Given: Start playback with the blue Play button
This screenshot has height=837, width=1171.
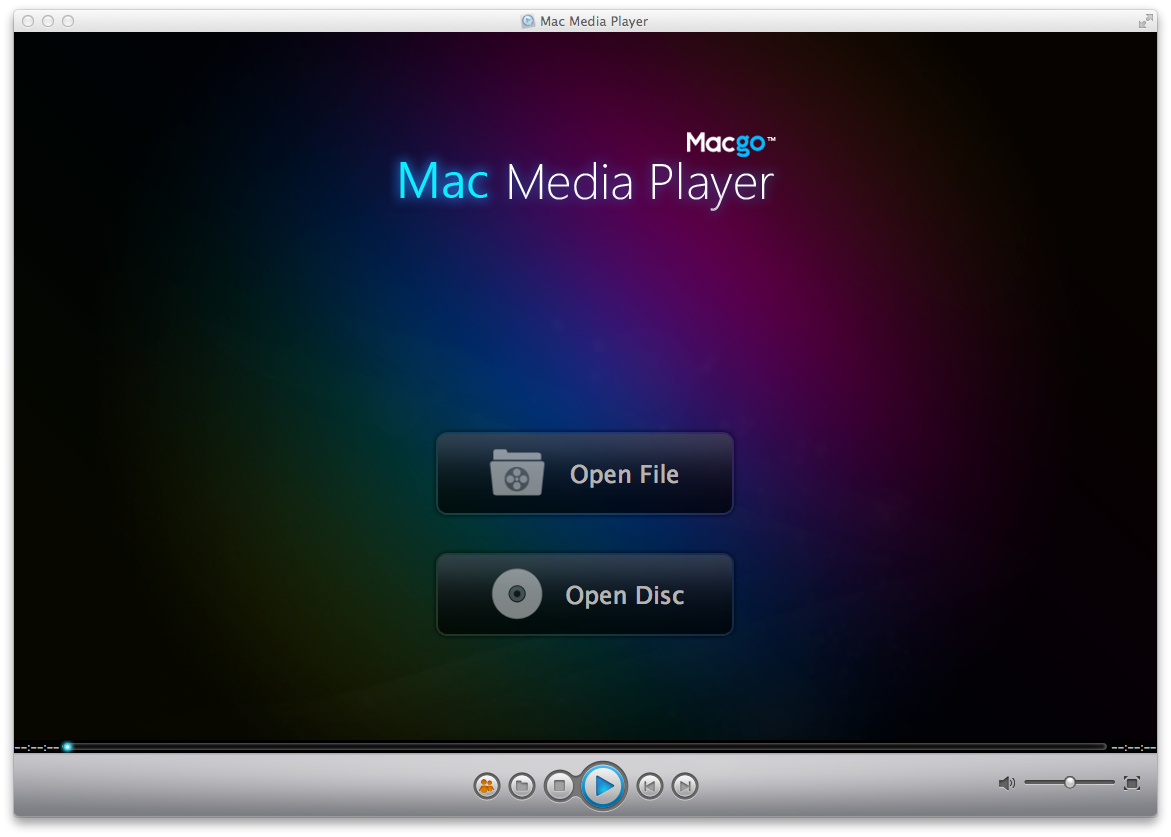Looking at the screenshot, I should pos(603,785).
